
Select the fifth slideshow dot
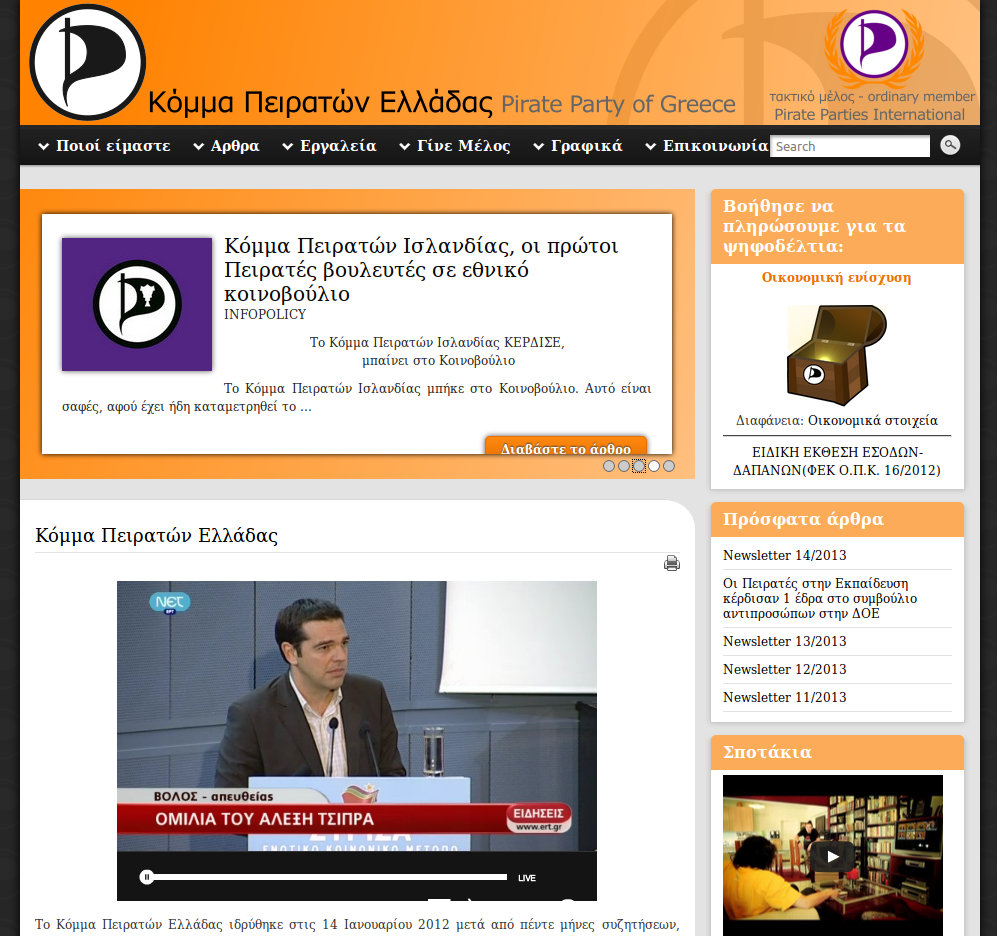click(x=669, y=466)
